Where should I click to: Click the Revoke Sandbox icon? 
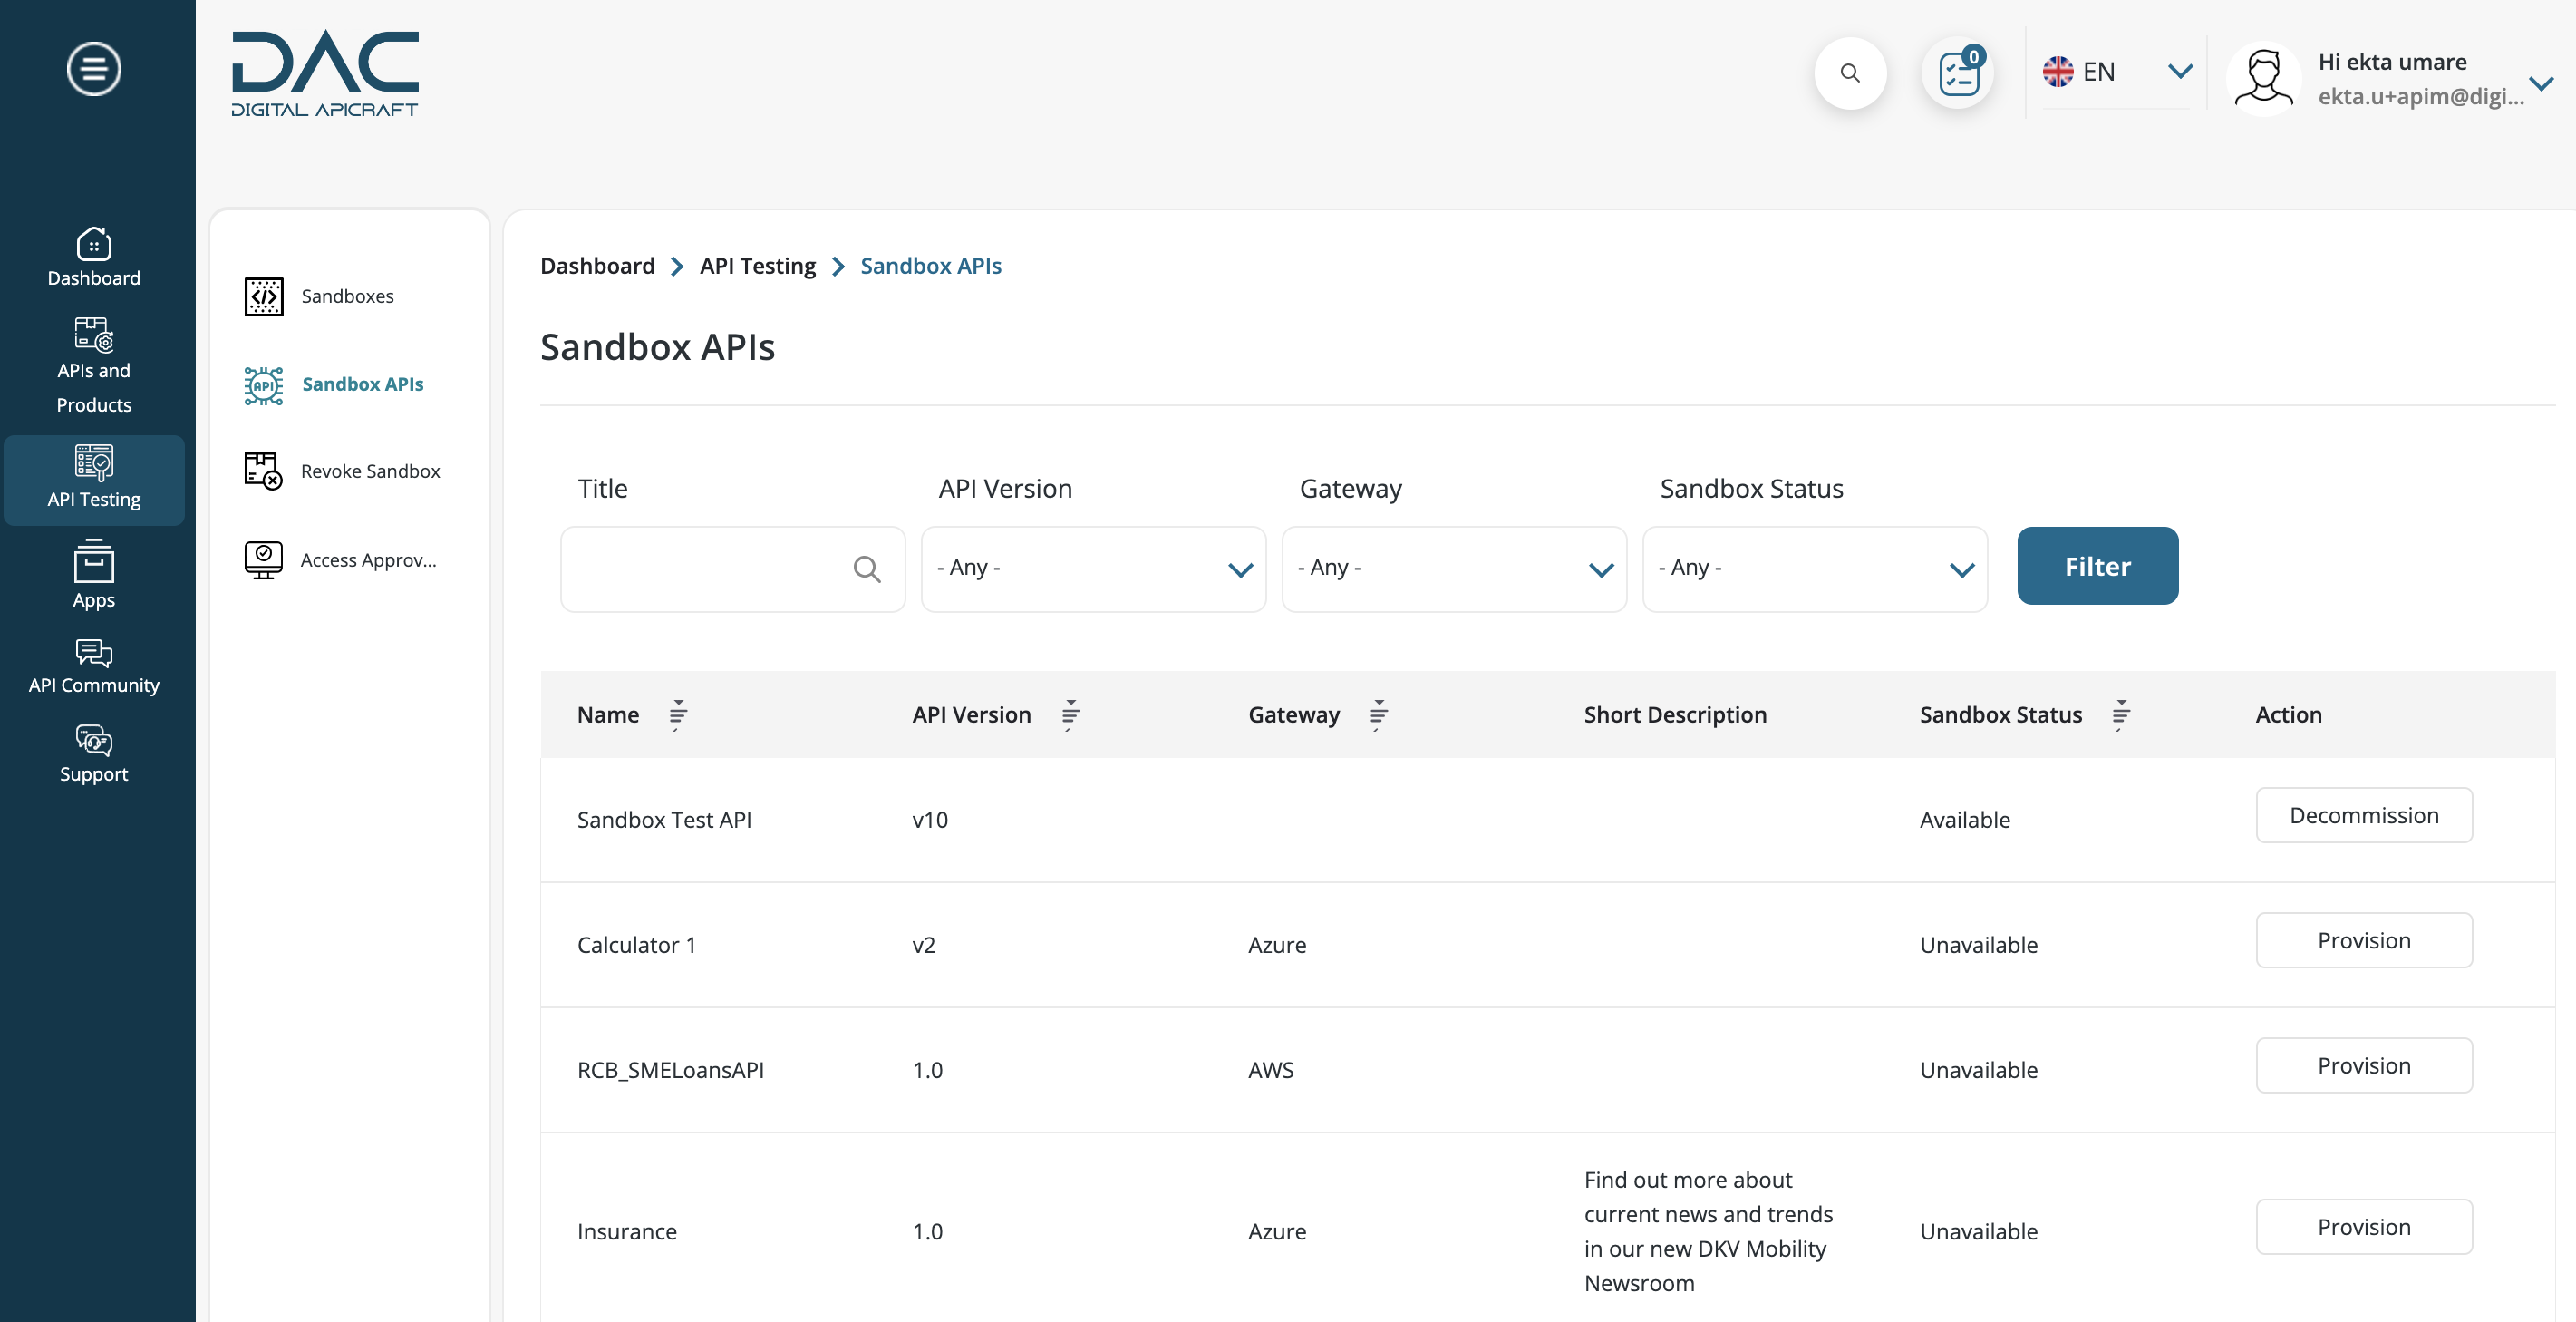tap(264, 471)
